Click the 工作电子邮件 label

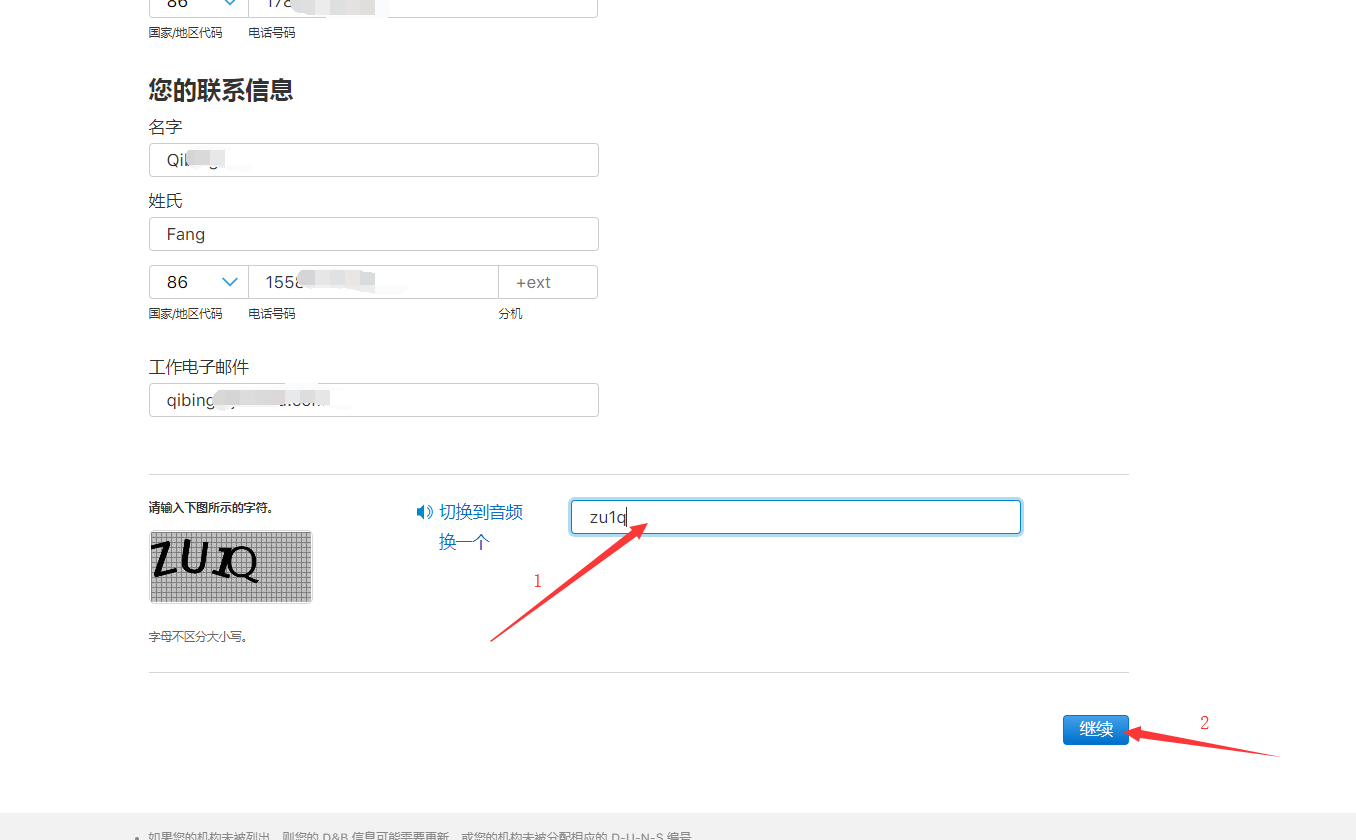click(199, 367)
